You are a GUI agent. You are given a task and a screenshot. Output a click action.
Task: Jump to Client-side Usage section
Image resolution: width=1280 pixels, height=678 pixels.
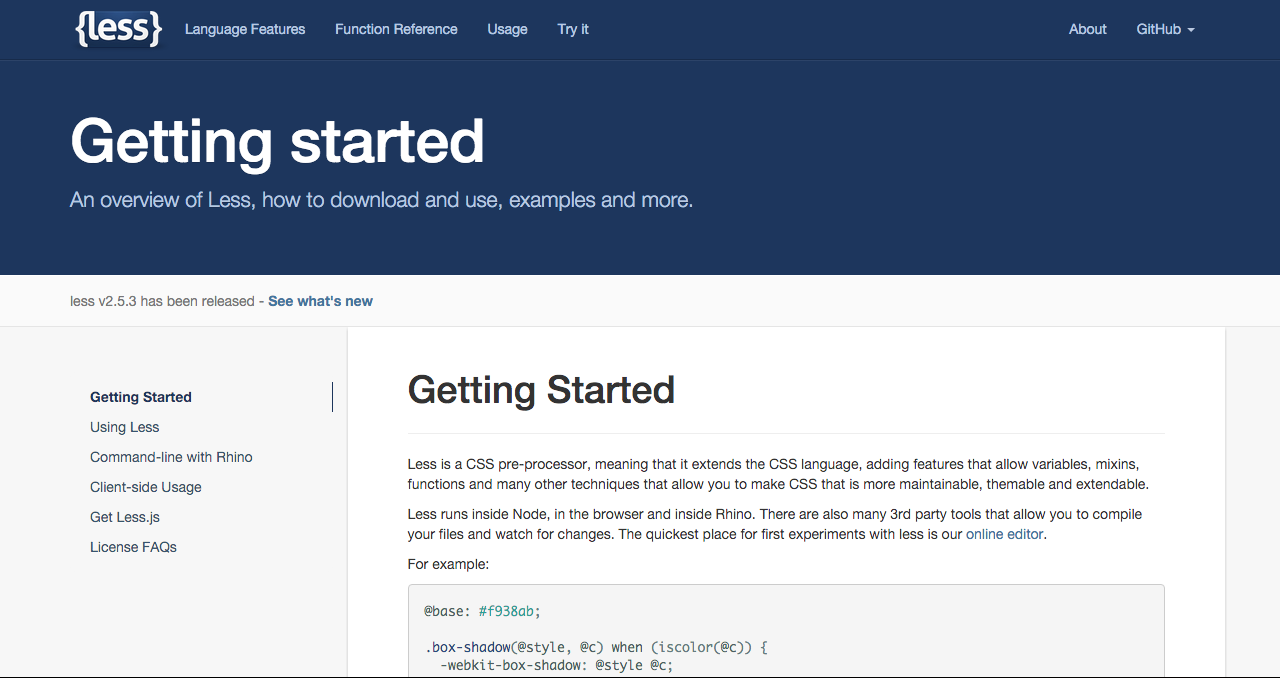(x=146, y=487)
